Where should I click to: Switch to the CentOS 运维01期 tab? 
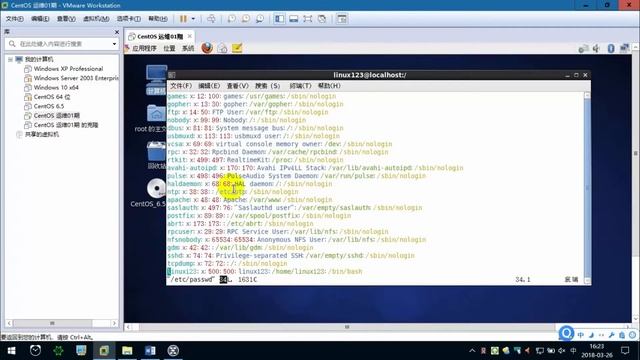160,36
